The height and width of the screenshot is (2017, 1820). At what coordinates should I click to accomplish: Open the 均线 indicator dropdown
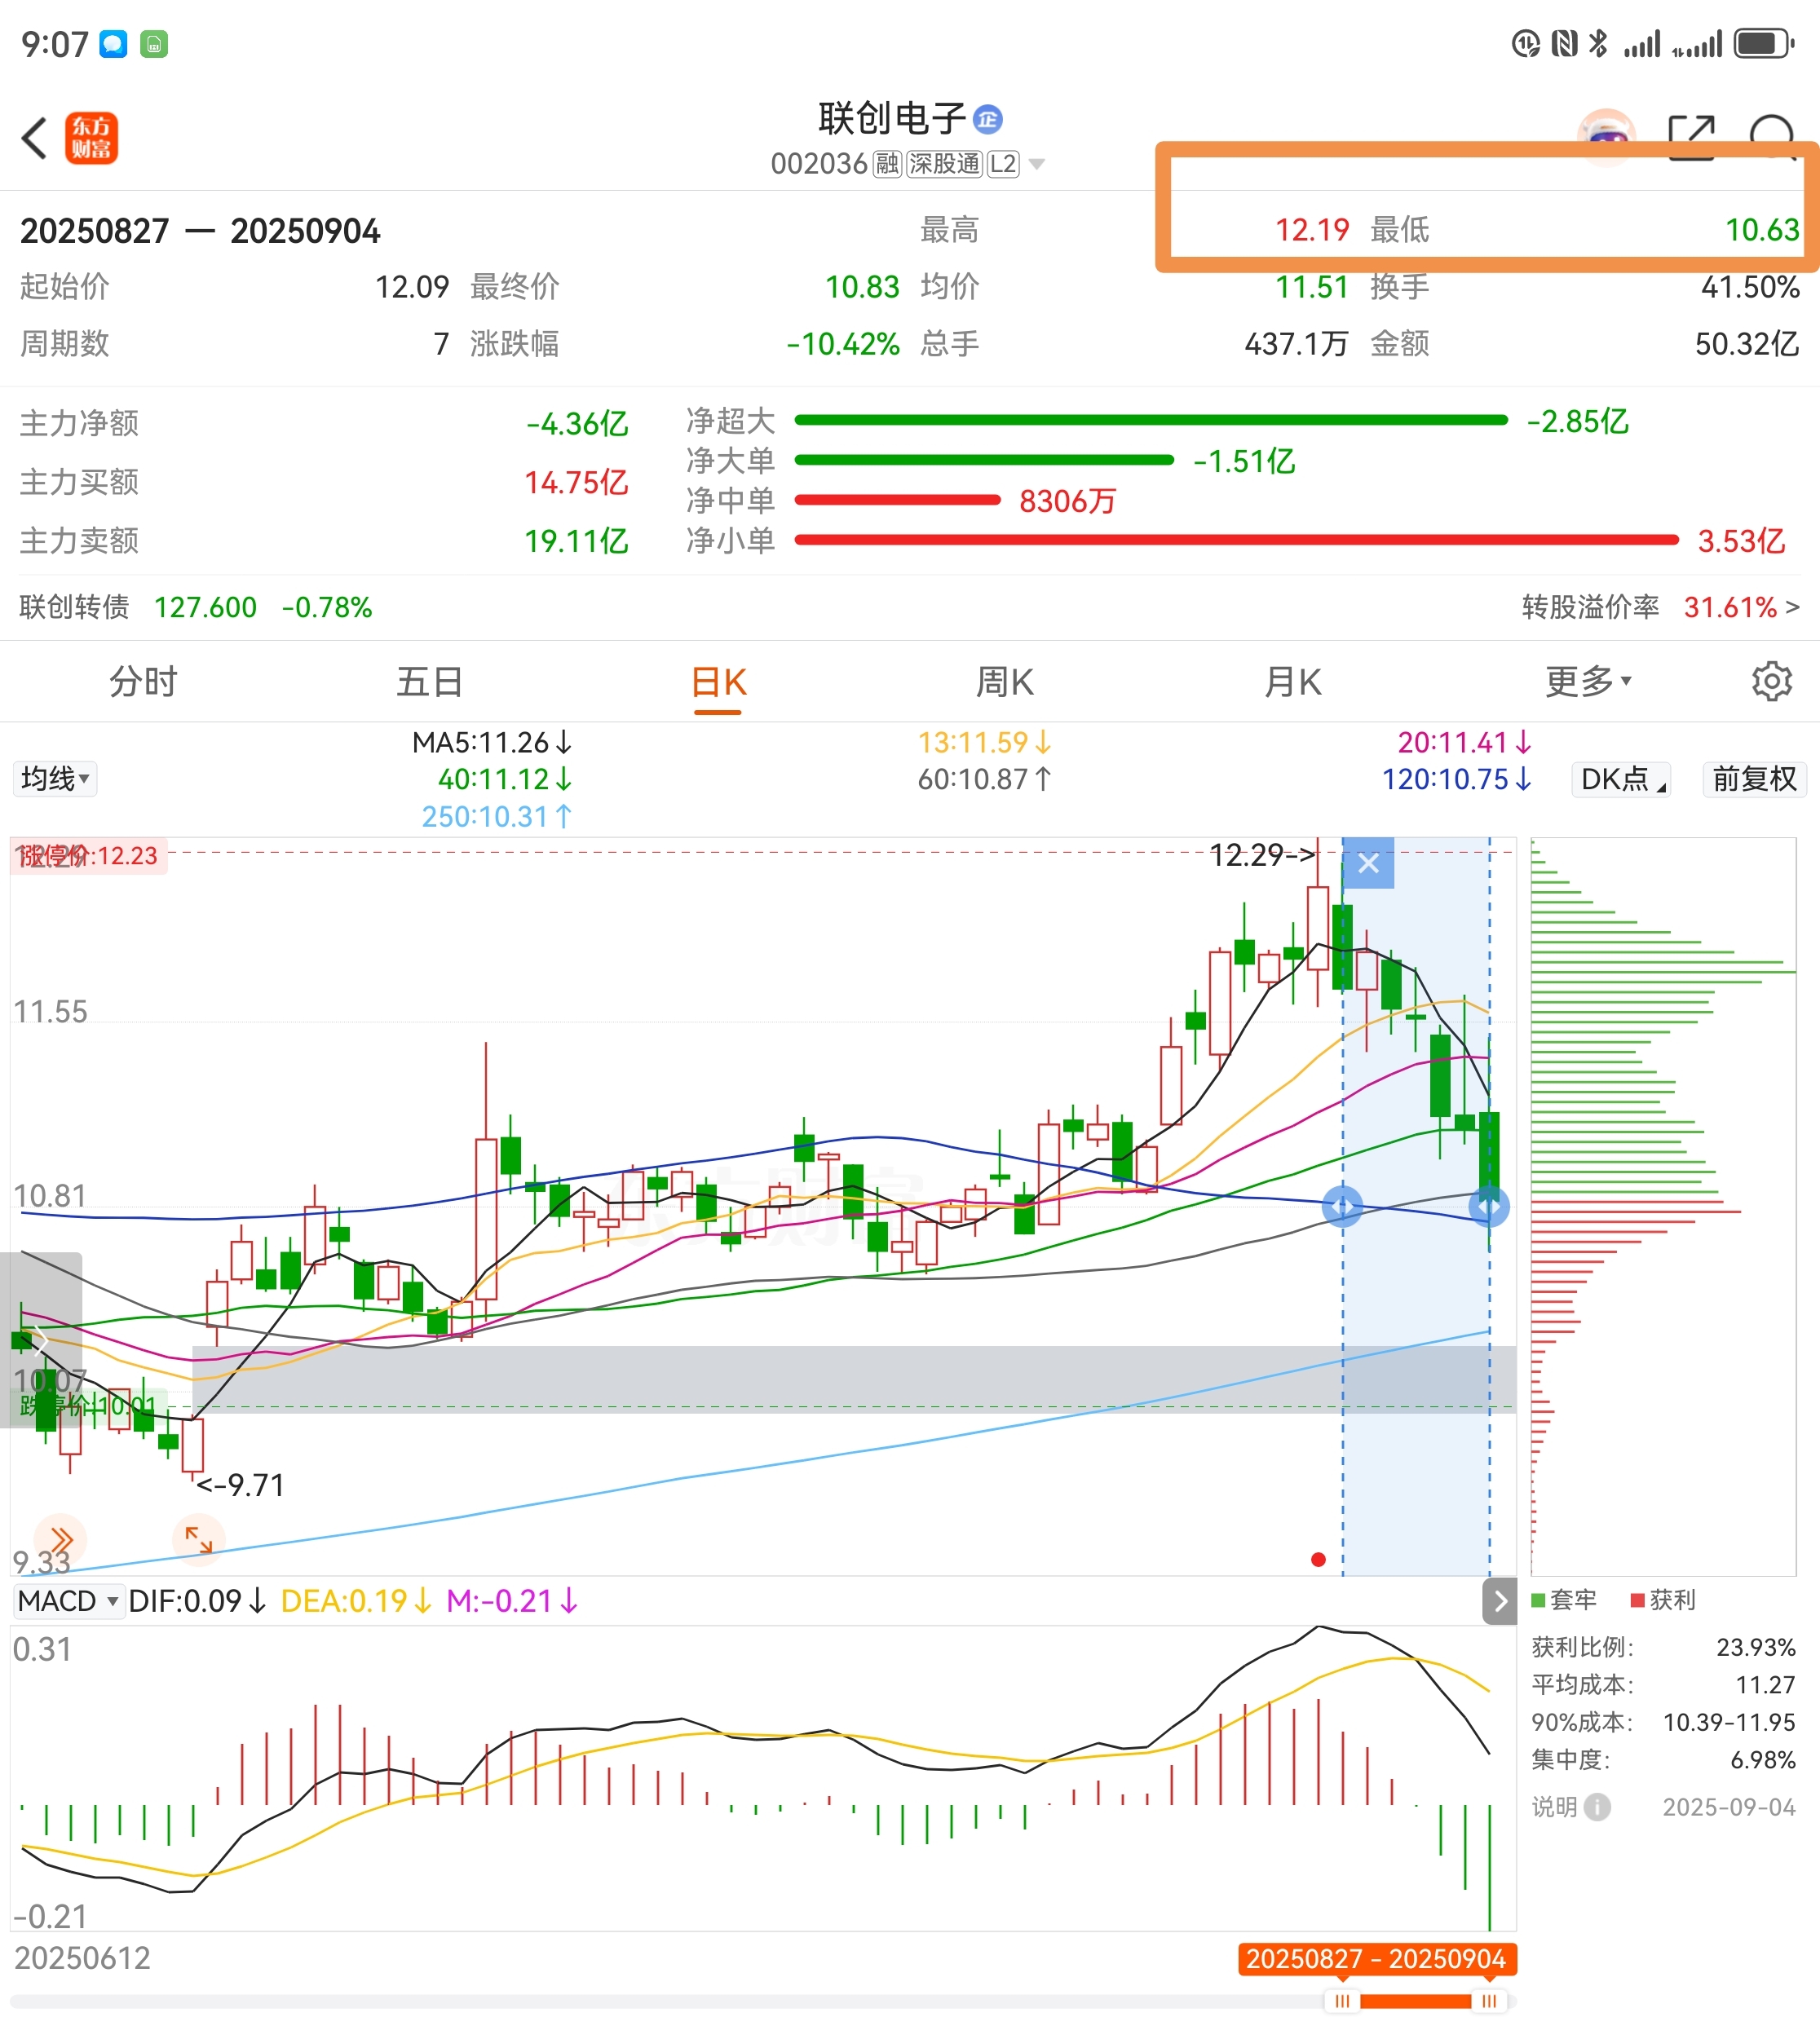(55, 778)
